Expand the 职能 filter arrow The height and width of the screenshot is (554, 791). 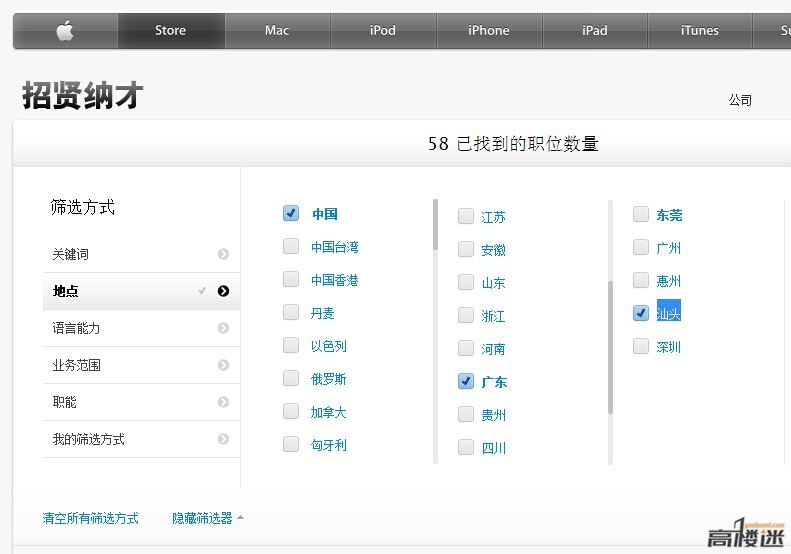click(223, 402)
